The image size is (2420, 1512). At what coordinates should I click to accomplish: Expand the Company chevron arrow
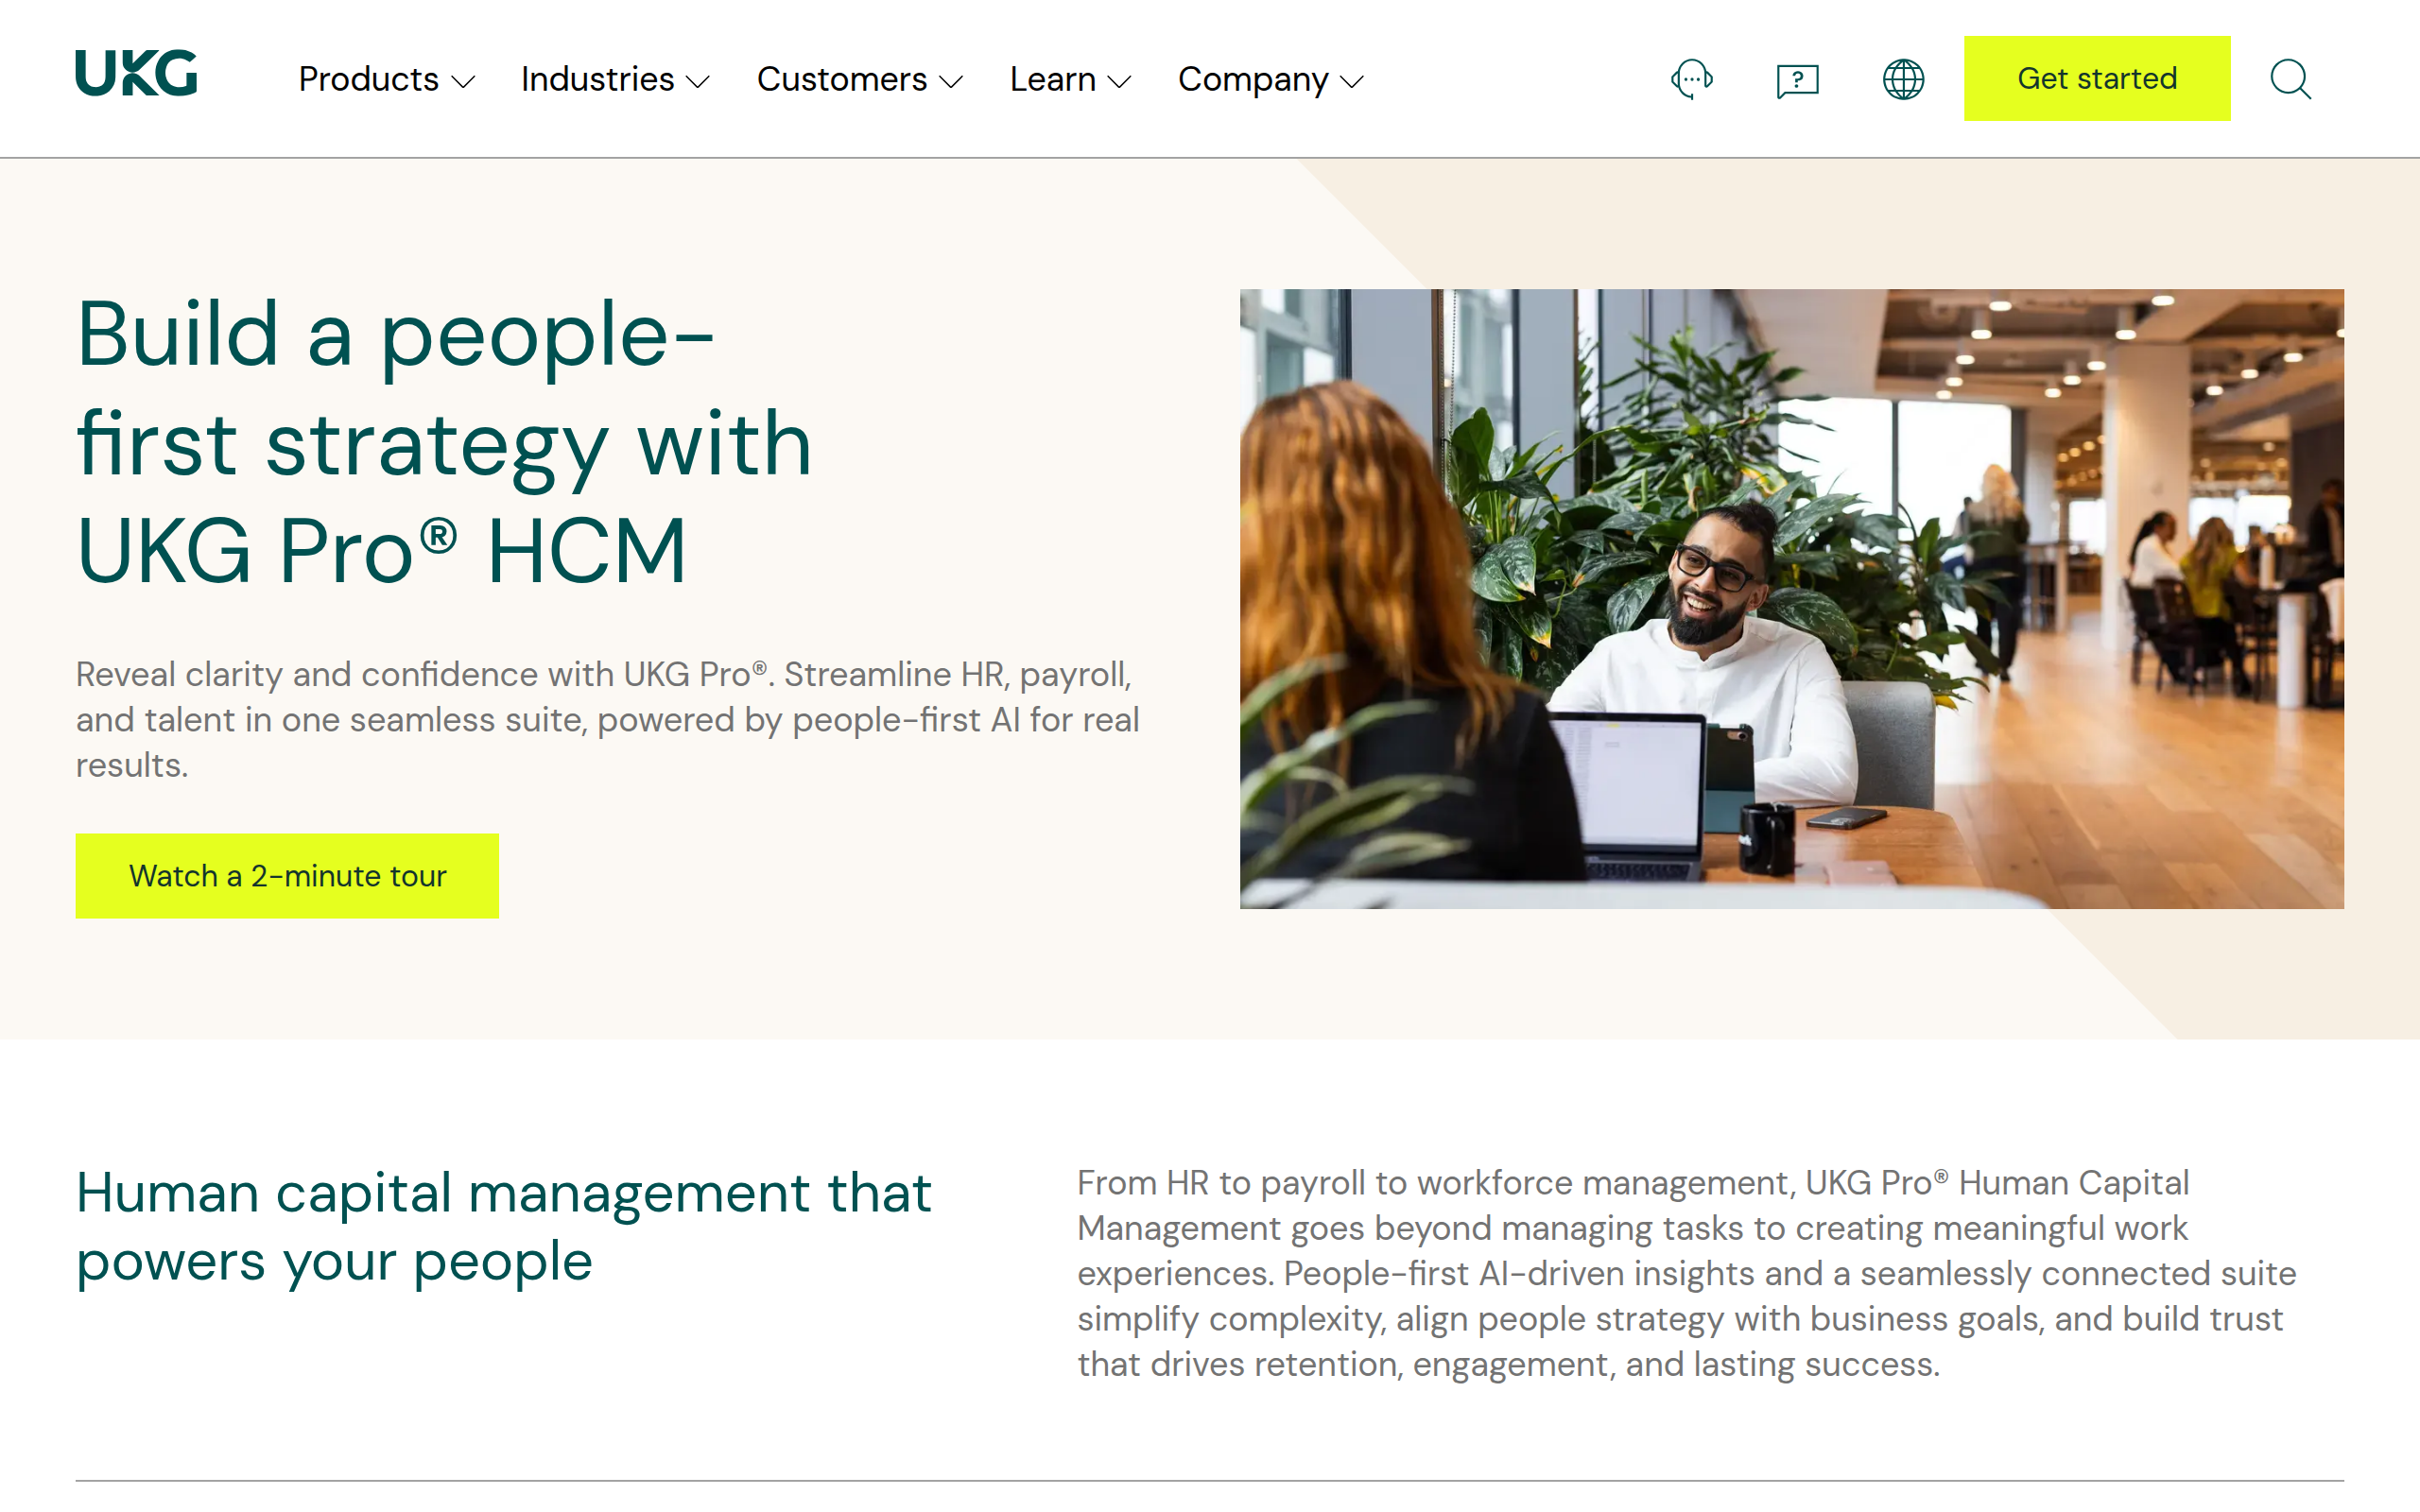(1352, 82)
